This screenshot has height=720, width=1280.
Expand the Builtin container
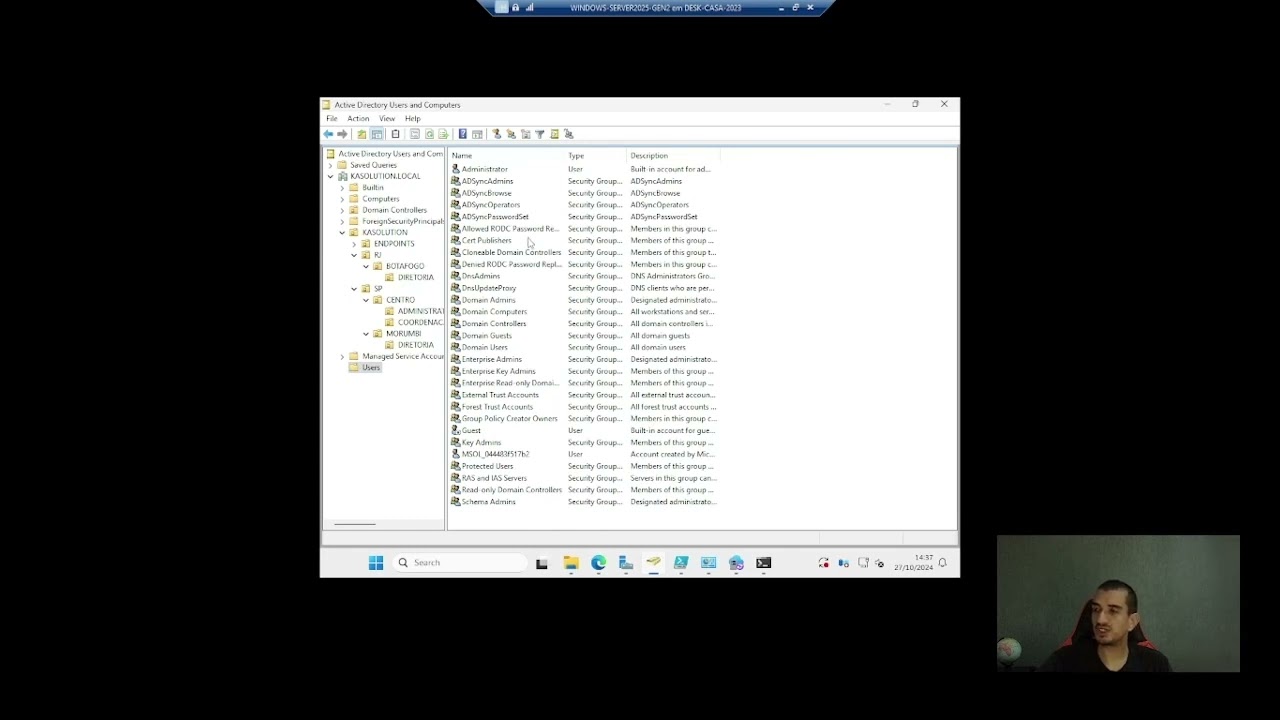pyautogui.click(x=342, y=188)
